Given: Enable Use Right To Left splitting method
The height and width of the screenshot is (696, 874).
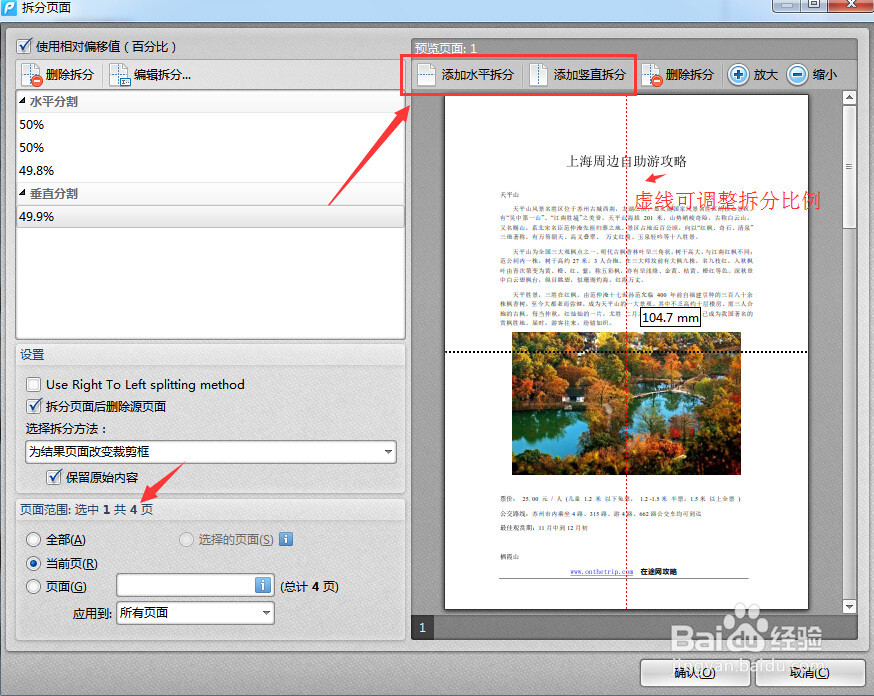Looking at the screenshot, I should 33,384.
